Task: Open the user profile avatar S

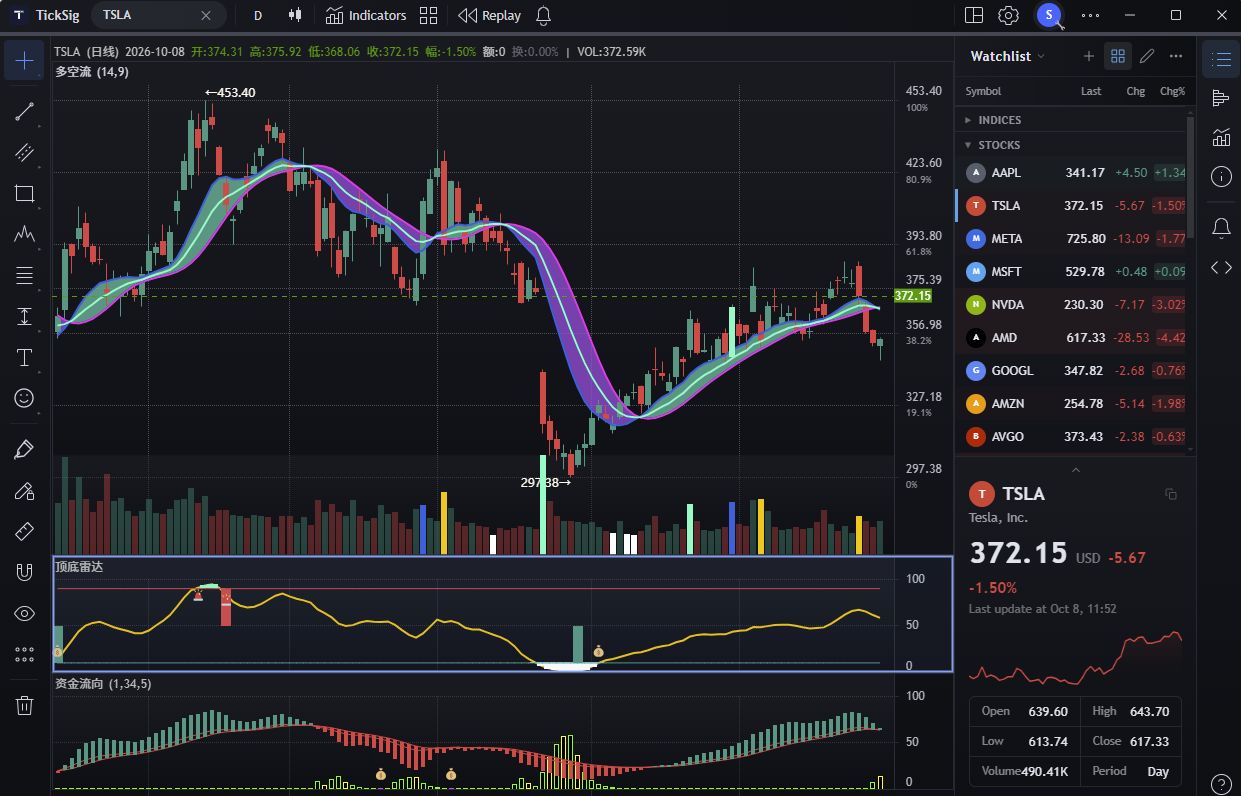Action: 1048,15
